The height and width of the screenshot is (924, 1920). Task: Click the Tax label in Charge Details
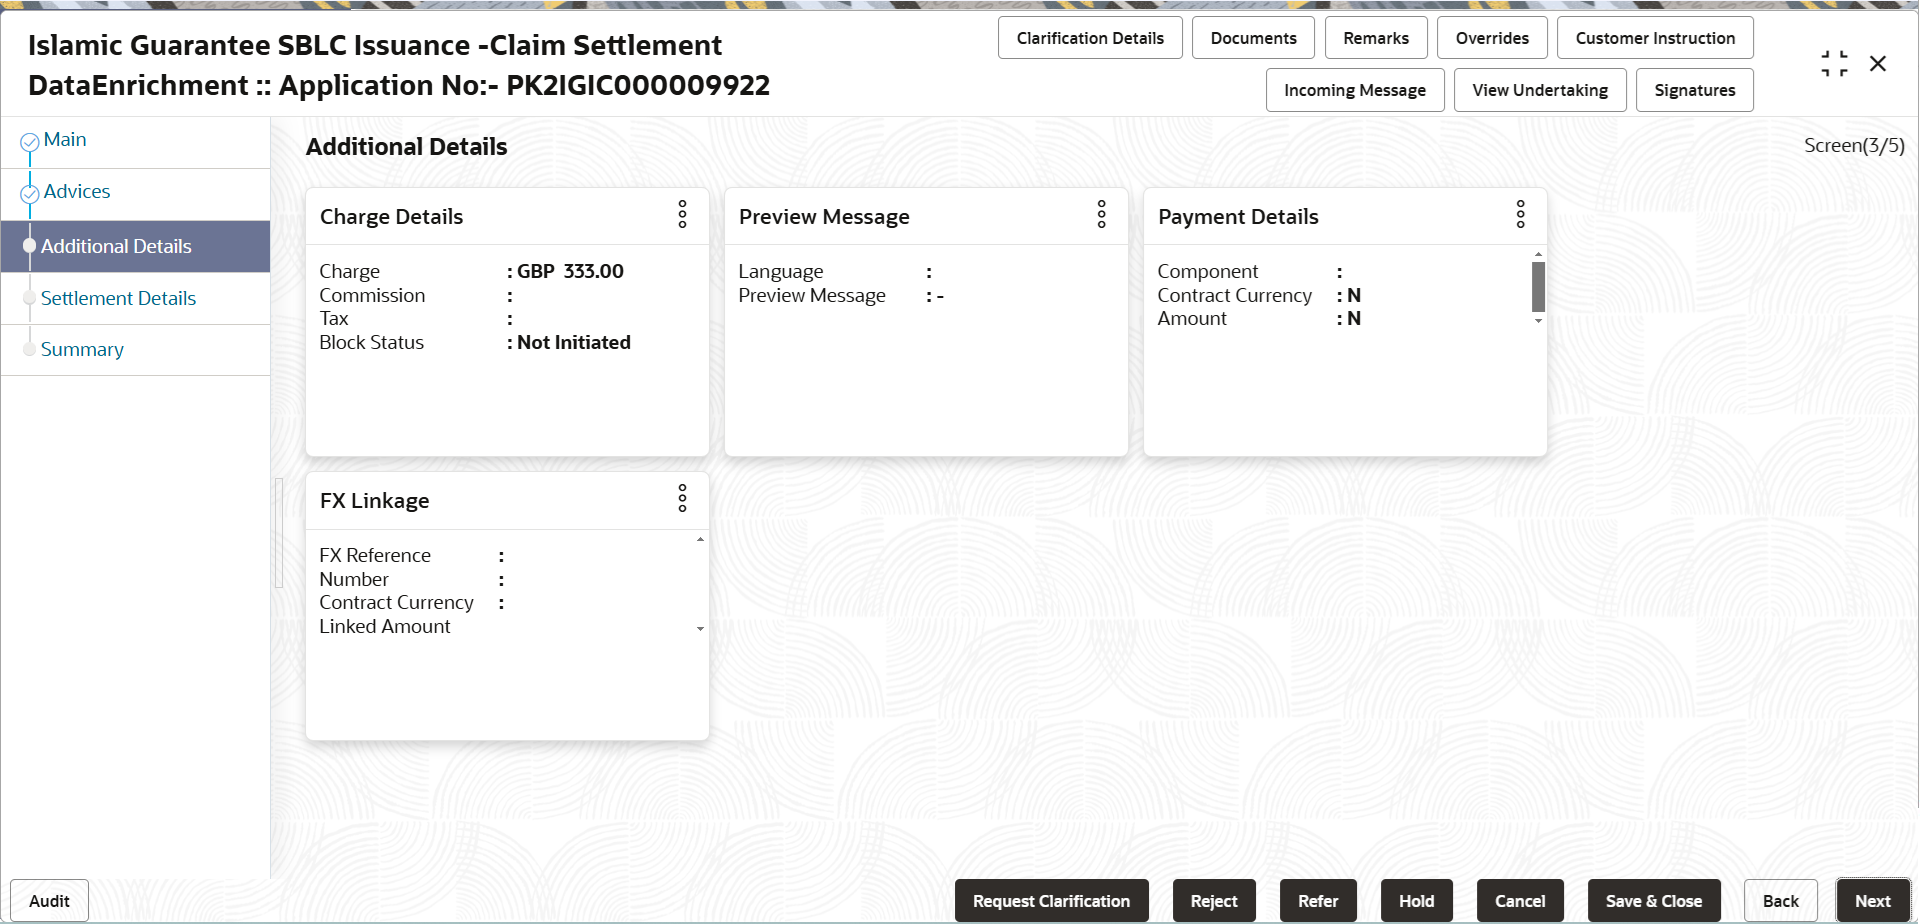pyautogui.click(x=334, y=318)
